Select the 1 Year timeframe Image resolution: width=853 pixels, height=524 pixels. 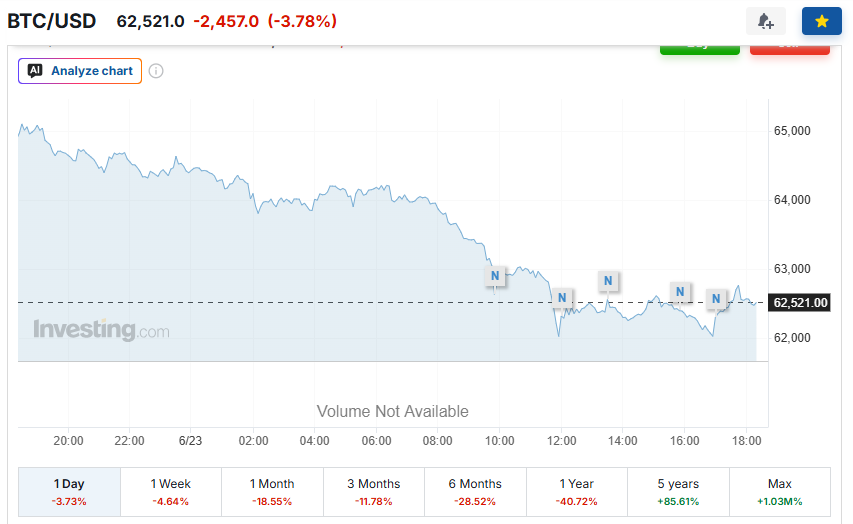point(577,492)
